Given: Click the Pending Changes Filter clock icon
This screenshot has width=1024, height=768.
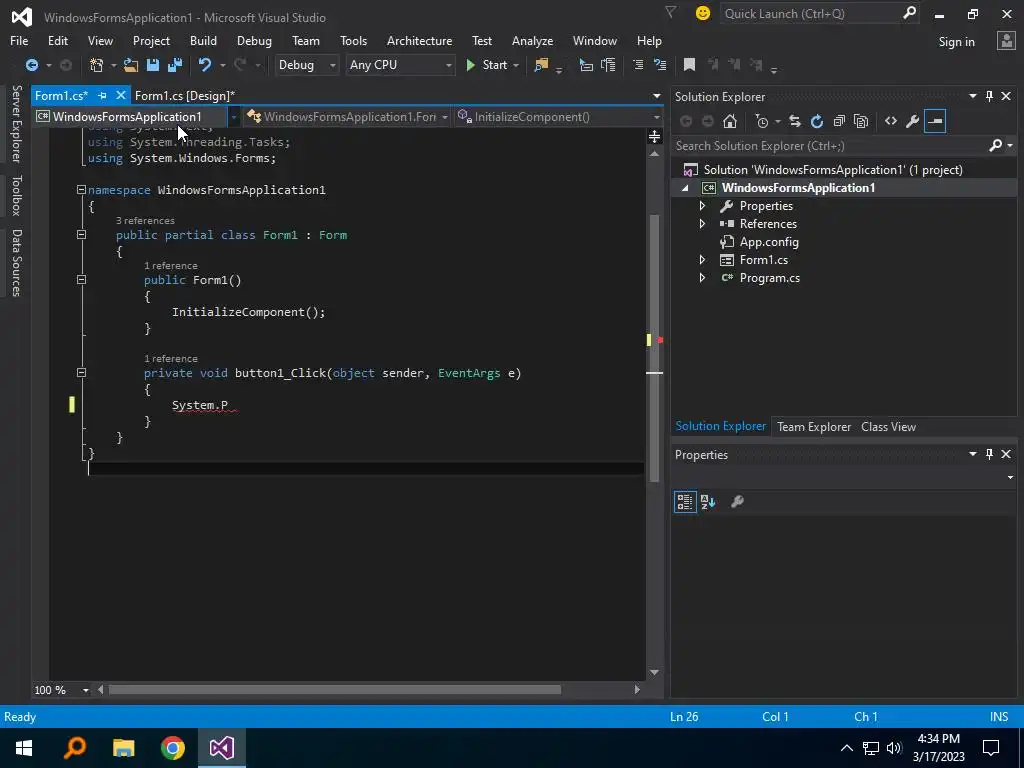Looking at the screenshot, I should (x=761, y=121).
